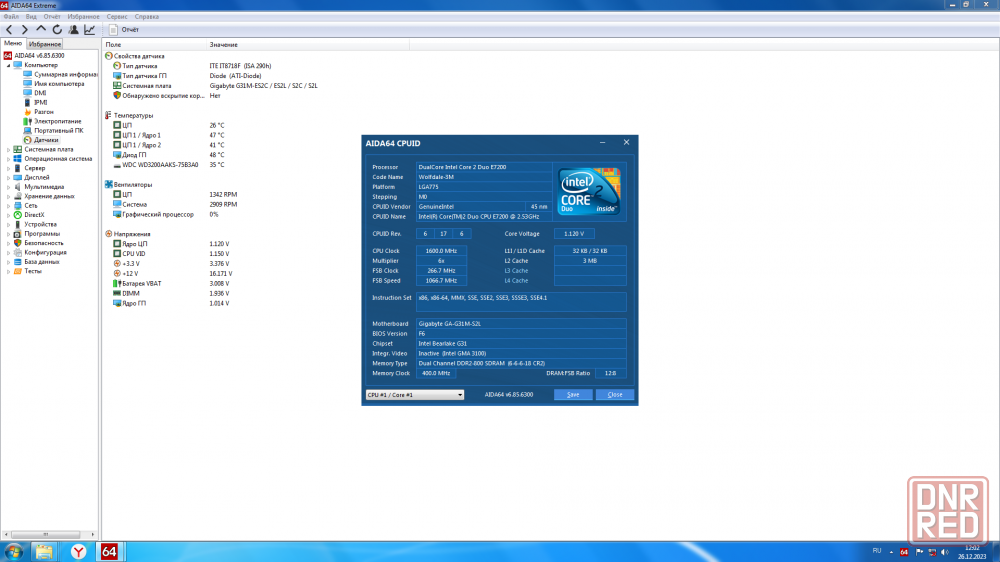Click Save in the CPUID window
The width and height of the screenshot is (1000, 562).
point(573,395)
